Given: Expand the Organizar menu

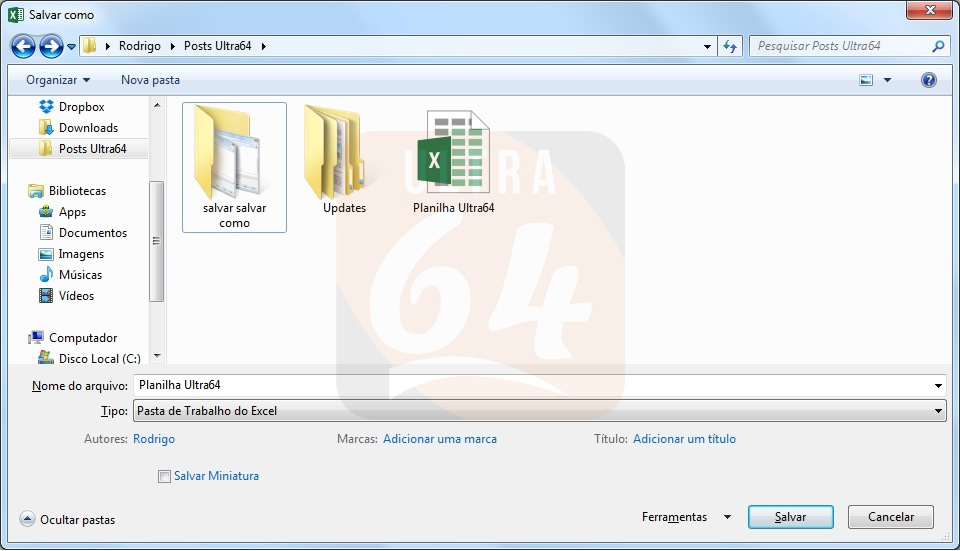Looking at the screenshot, I should [x=57, y=80].
